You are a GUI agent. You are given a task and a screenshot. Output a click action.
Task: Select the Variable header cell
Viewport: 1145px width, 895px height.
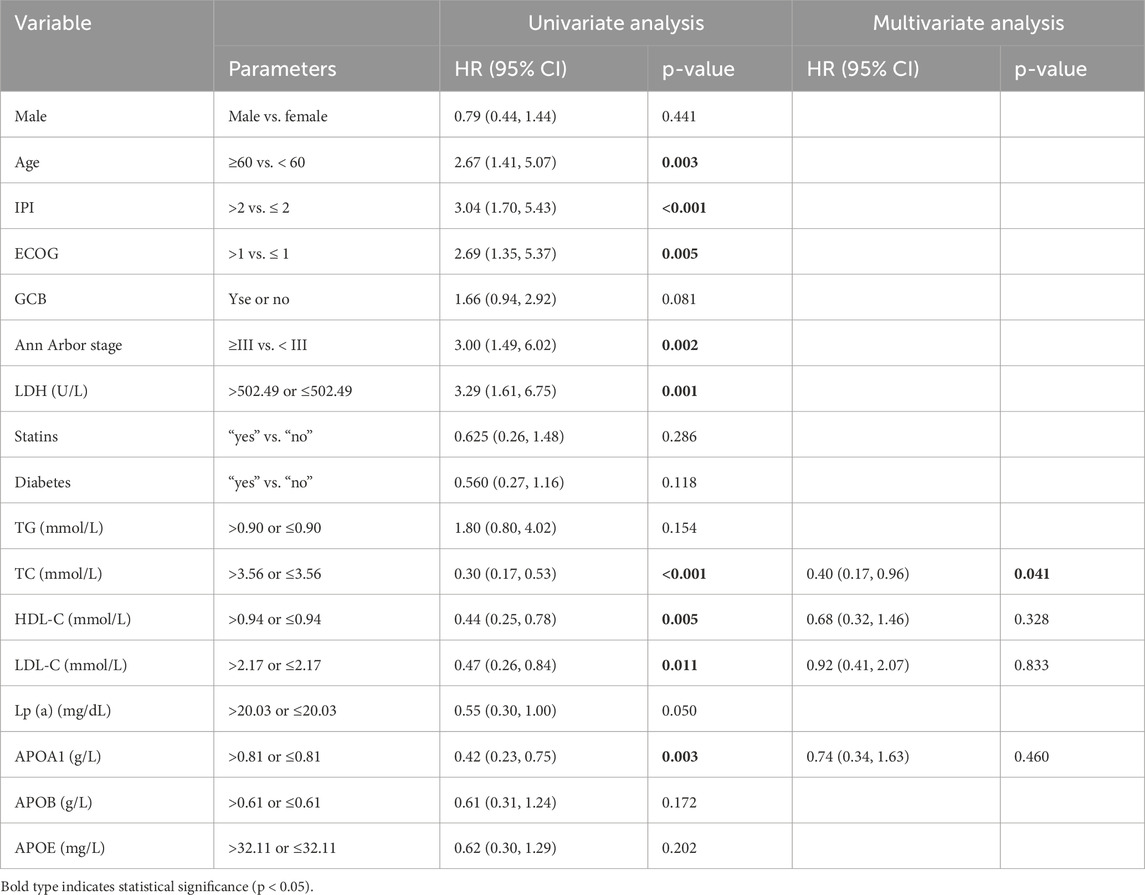(50, 23)
